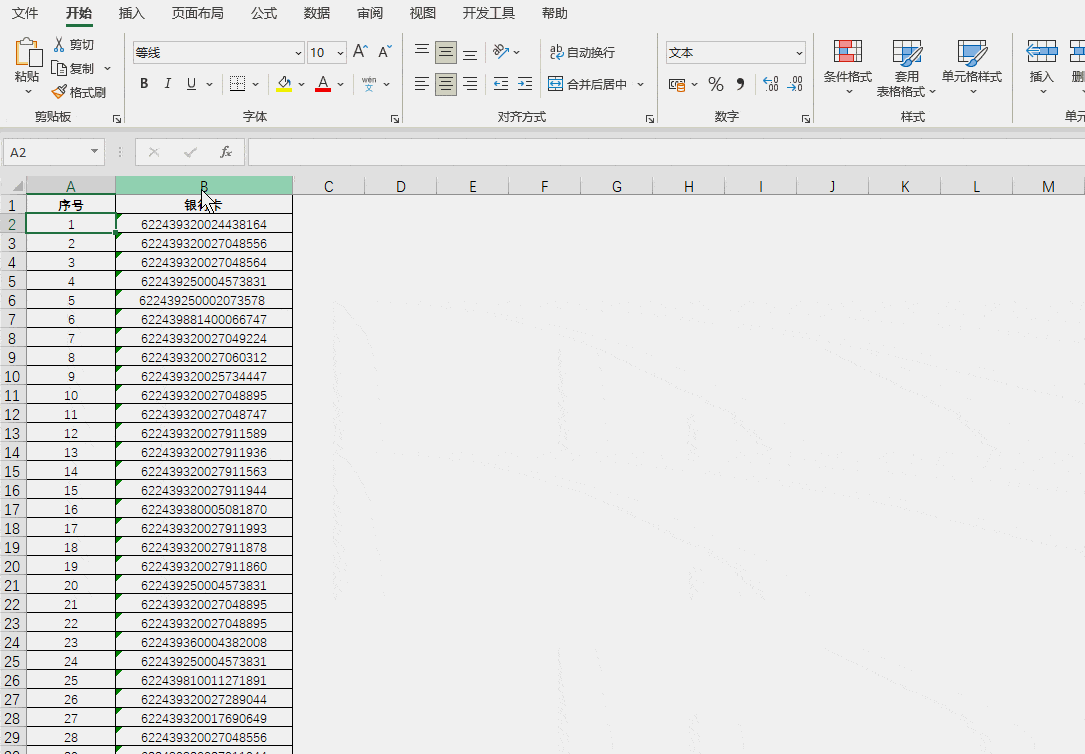The height and width of the screenshot is (754, 1085).
Task: Expand the Merge & Center dropdown arrow
Action: pos(641,85)
